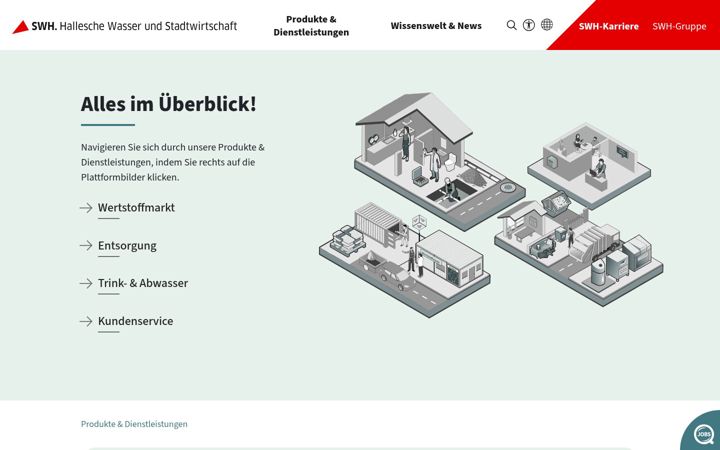Click the arrow before Kundenservice
The height and width of the screenshot is (450, 720).
pyautogui.click(x=86, y=321)
